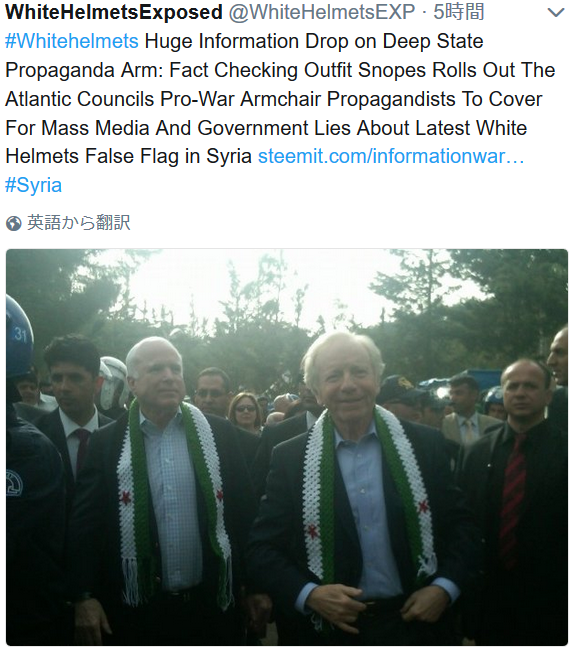Open the tweet options chevron menu
Viewport: 572px width, 650px height.
pos(556,13)
